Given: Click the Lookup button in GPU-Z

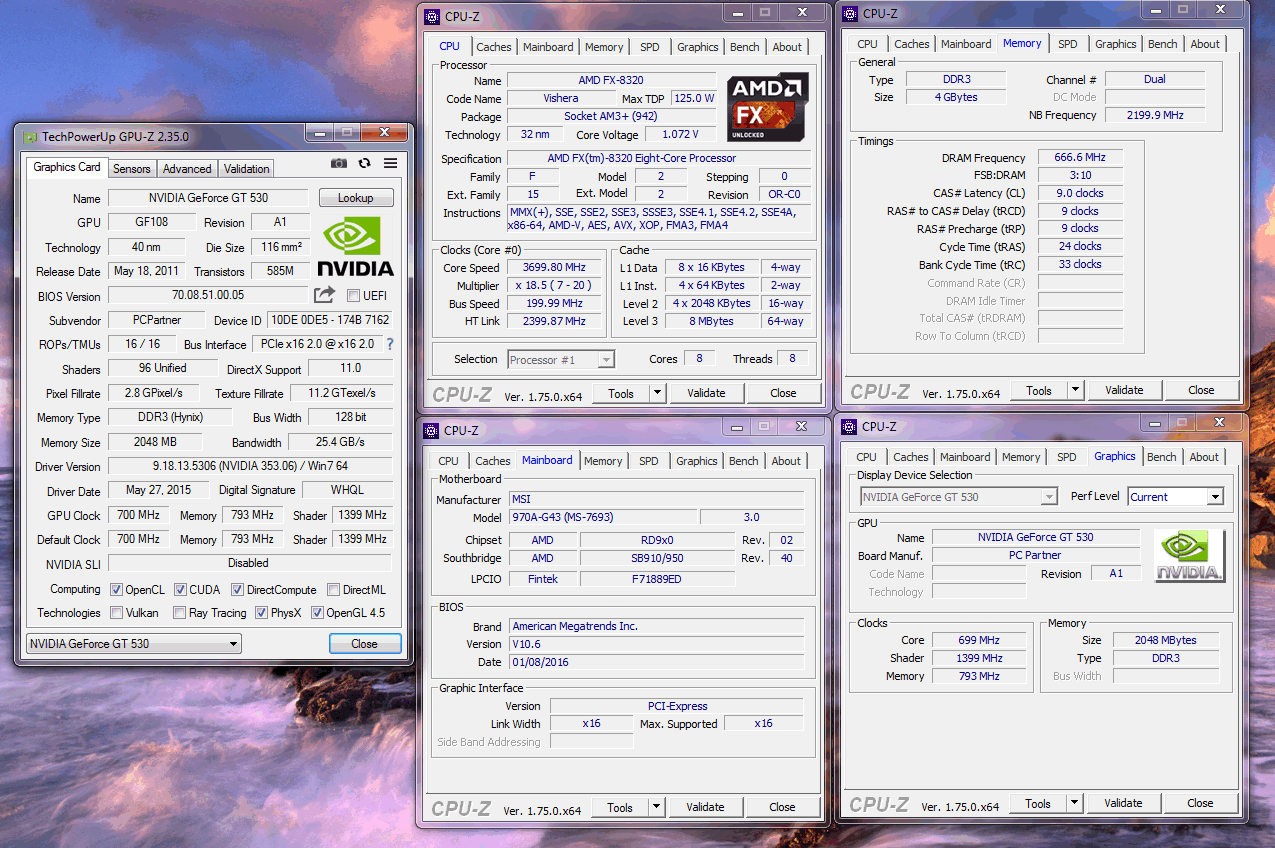Looking at the screenshot, I should click(356, 198).
